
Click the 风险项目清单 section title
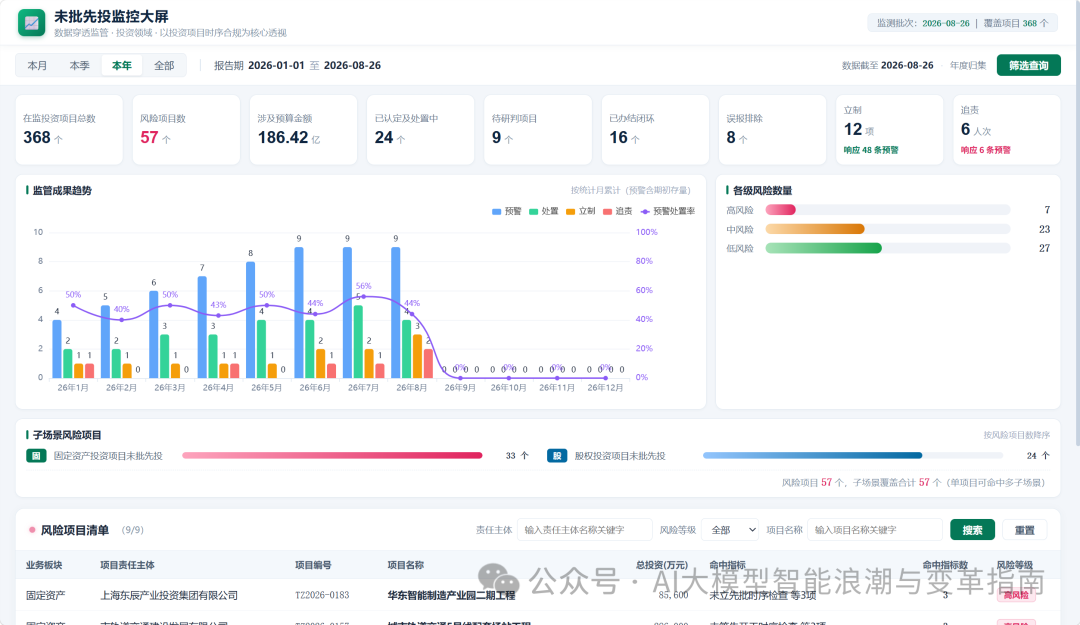[x=74, y=530]
